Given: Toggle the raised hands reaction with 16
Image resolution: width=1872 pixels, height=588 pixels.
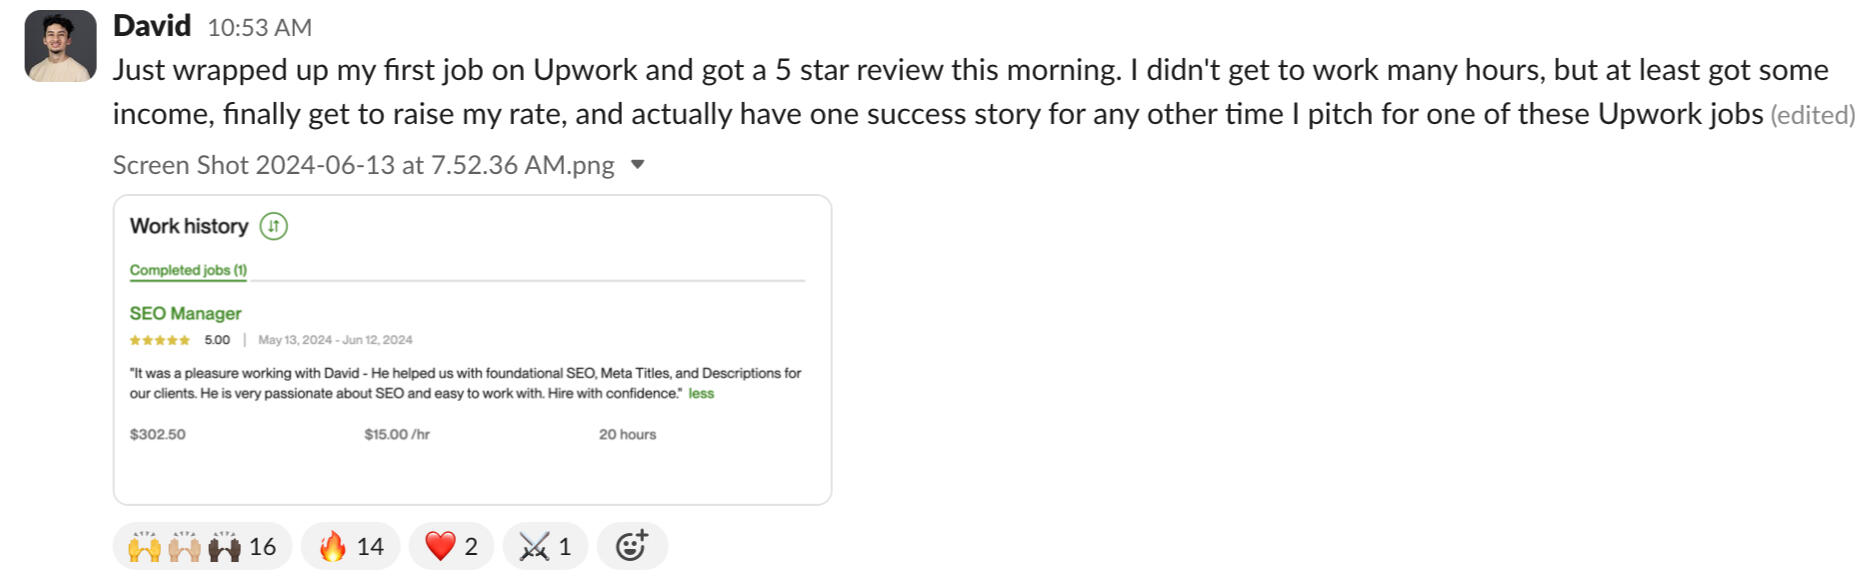Looking at the screenshot, I should (x=202, y=546).
